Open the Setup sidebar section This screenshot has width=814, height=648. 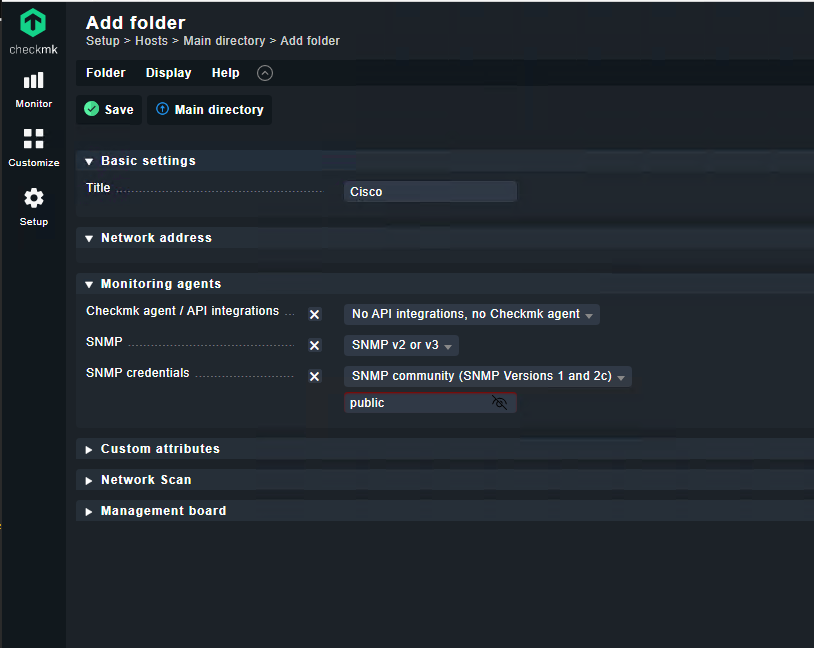33,207
